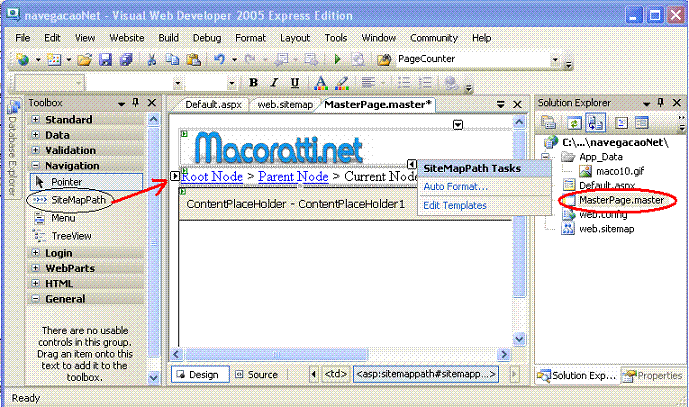Click the asp:sitemappath tag navigator button
This screenshot has height=407, width=689.
coord(426,374)
